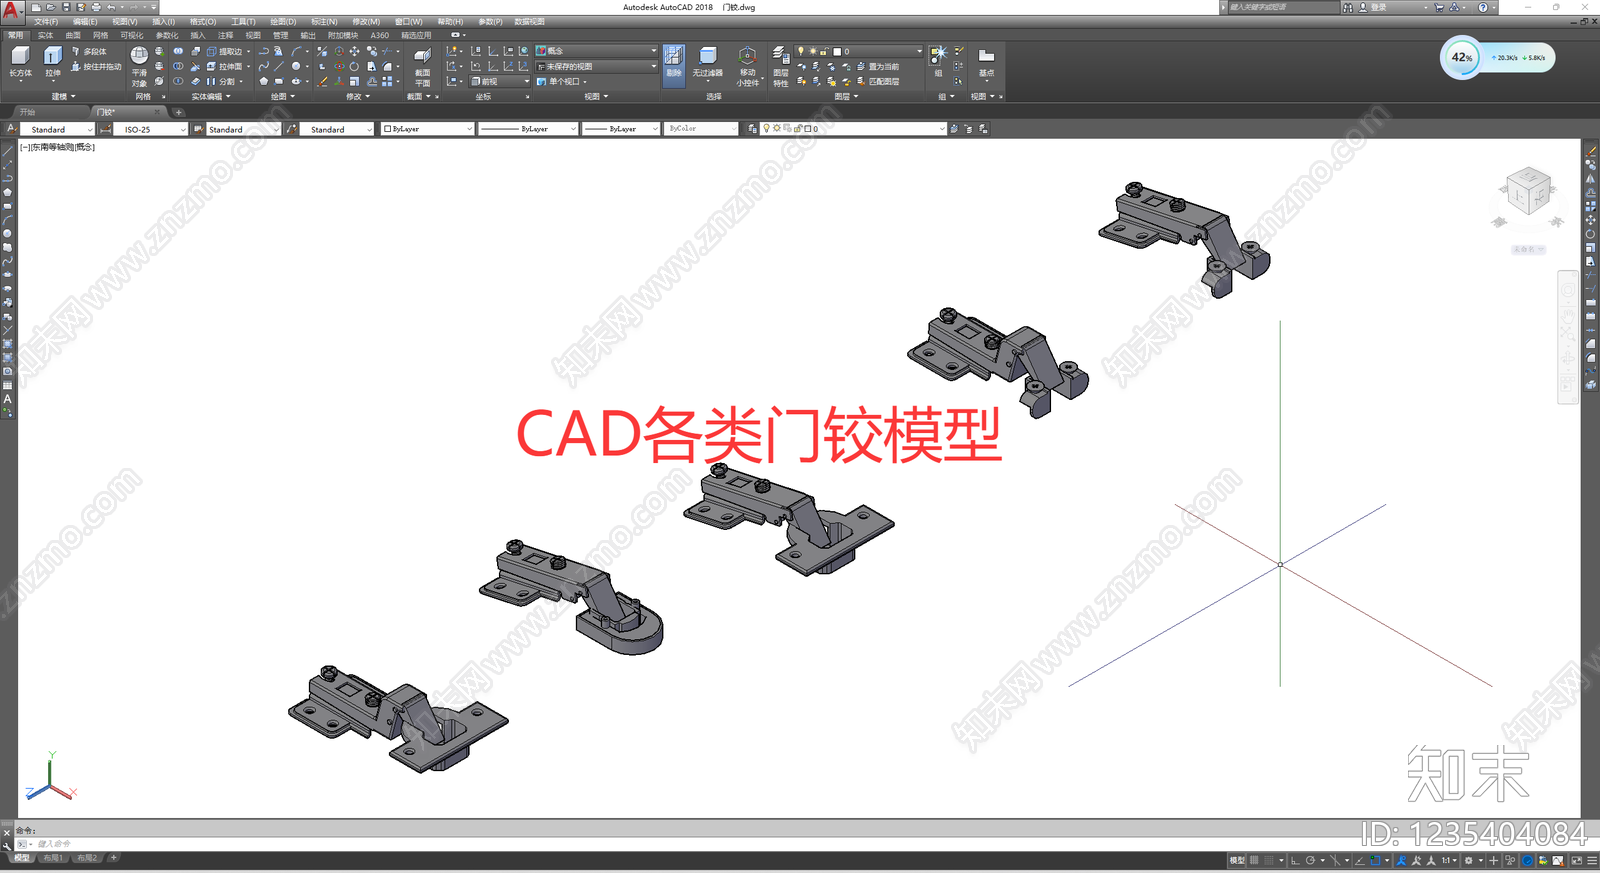Click the 匹配图层 match layer button
The image size is (1600, 873).
(878, 82)
